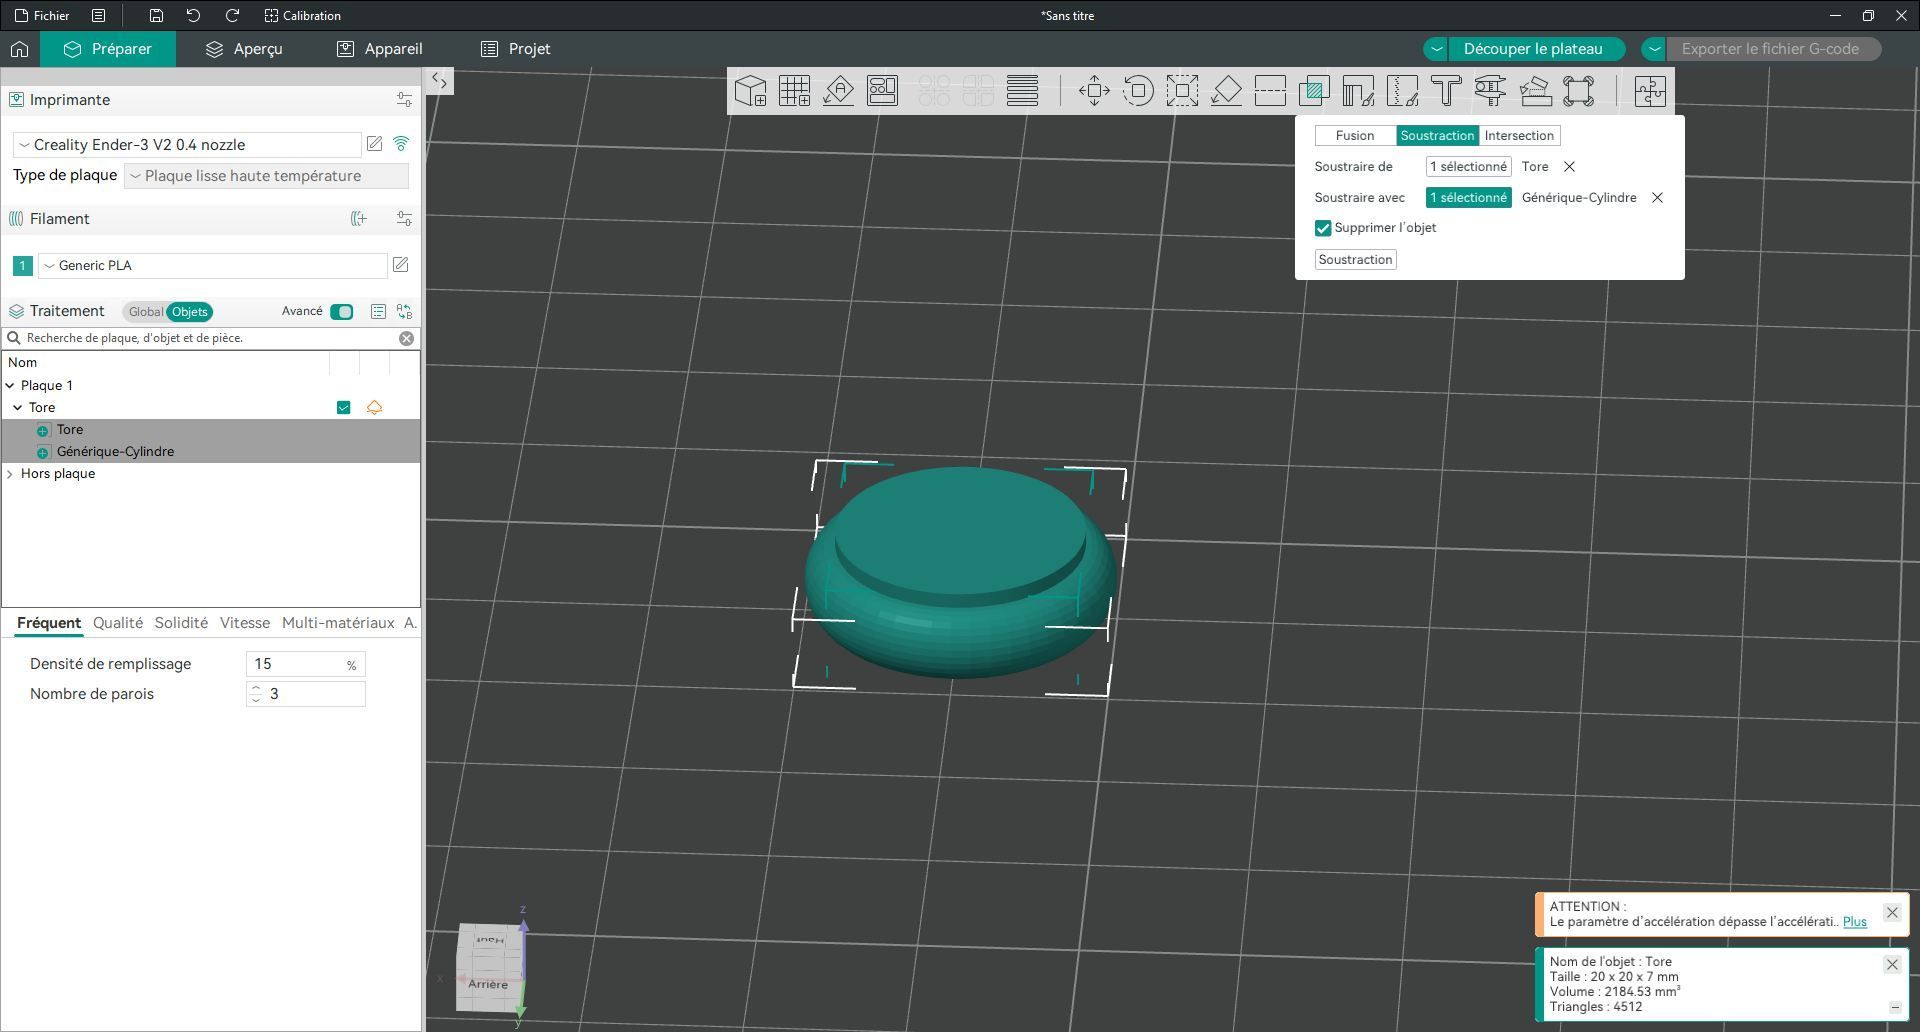Screen dimensions: 1920x1032
Task: Open the Generic PLA filament dropdown
Action: [x=213, y=265]
